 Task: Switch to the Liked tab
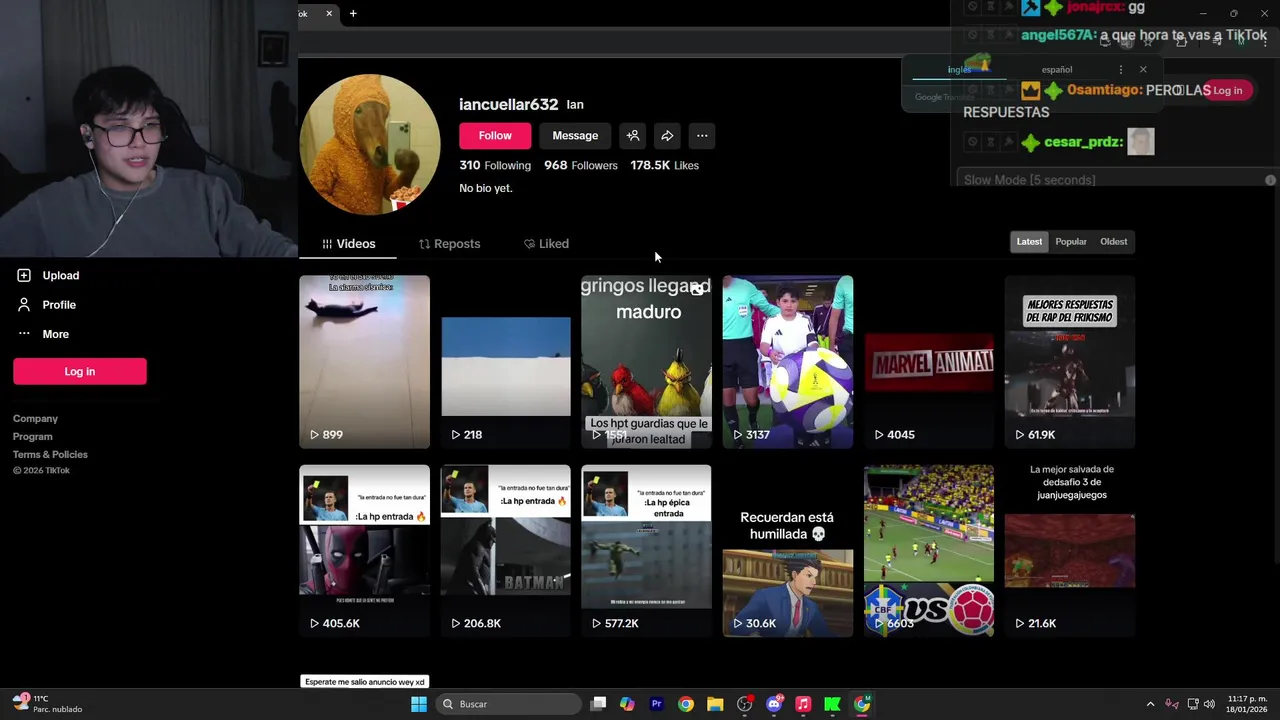tap(546, 244)
